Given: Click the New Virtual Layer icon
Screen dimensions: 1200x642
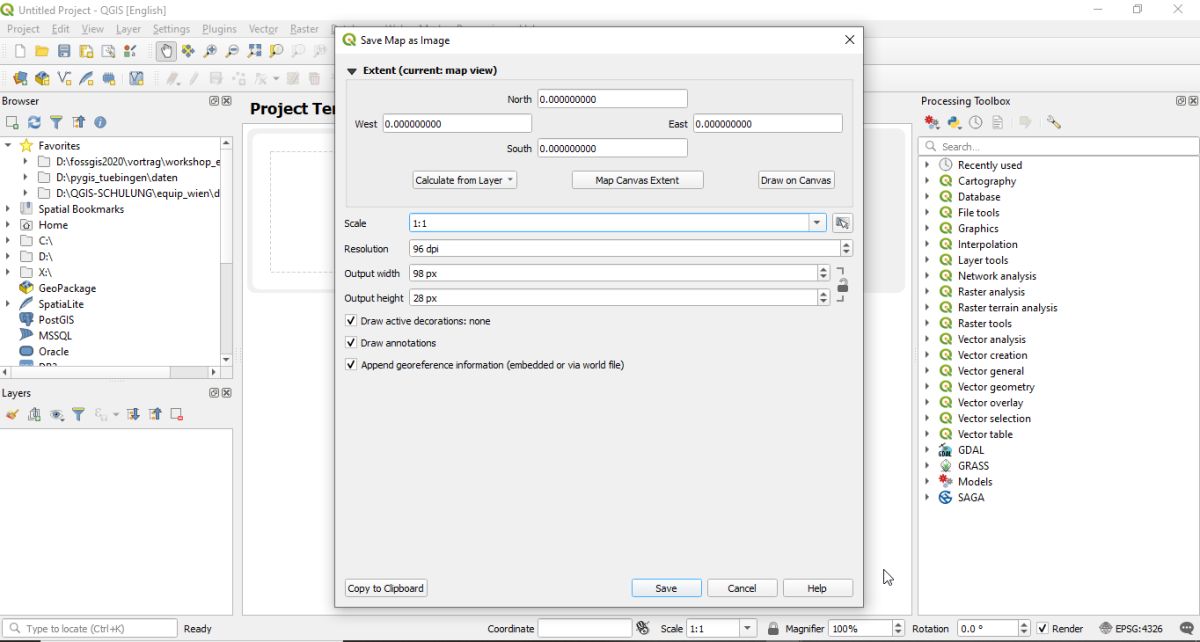Looking at the screenshot, I should click(136, 78).
